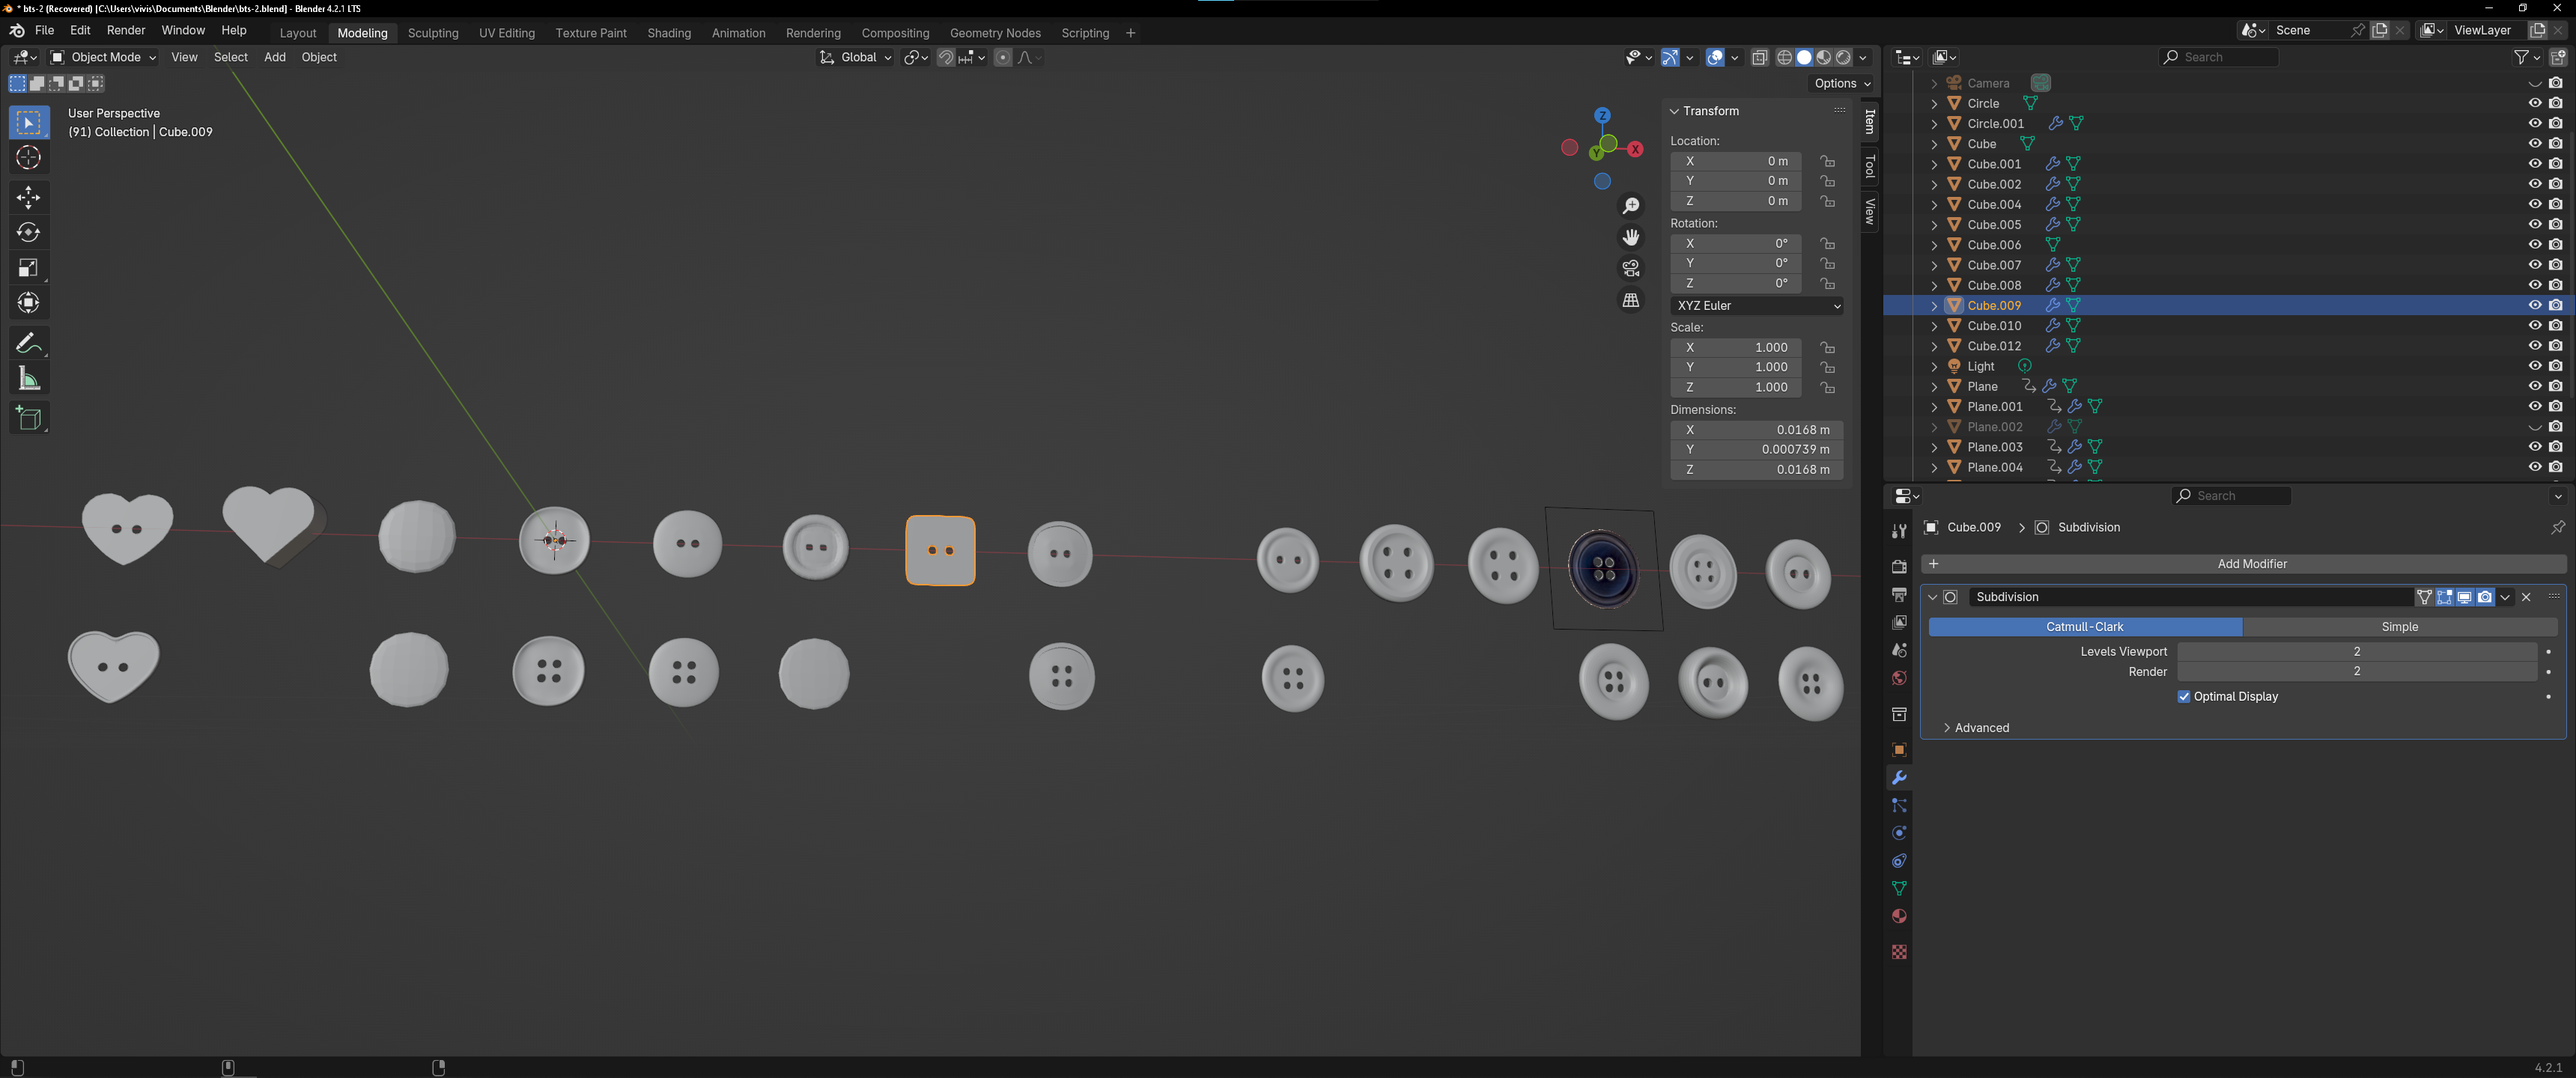
Task: Open the Tool properties tab icon
Action: coord(1898,531)
